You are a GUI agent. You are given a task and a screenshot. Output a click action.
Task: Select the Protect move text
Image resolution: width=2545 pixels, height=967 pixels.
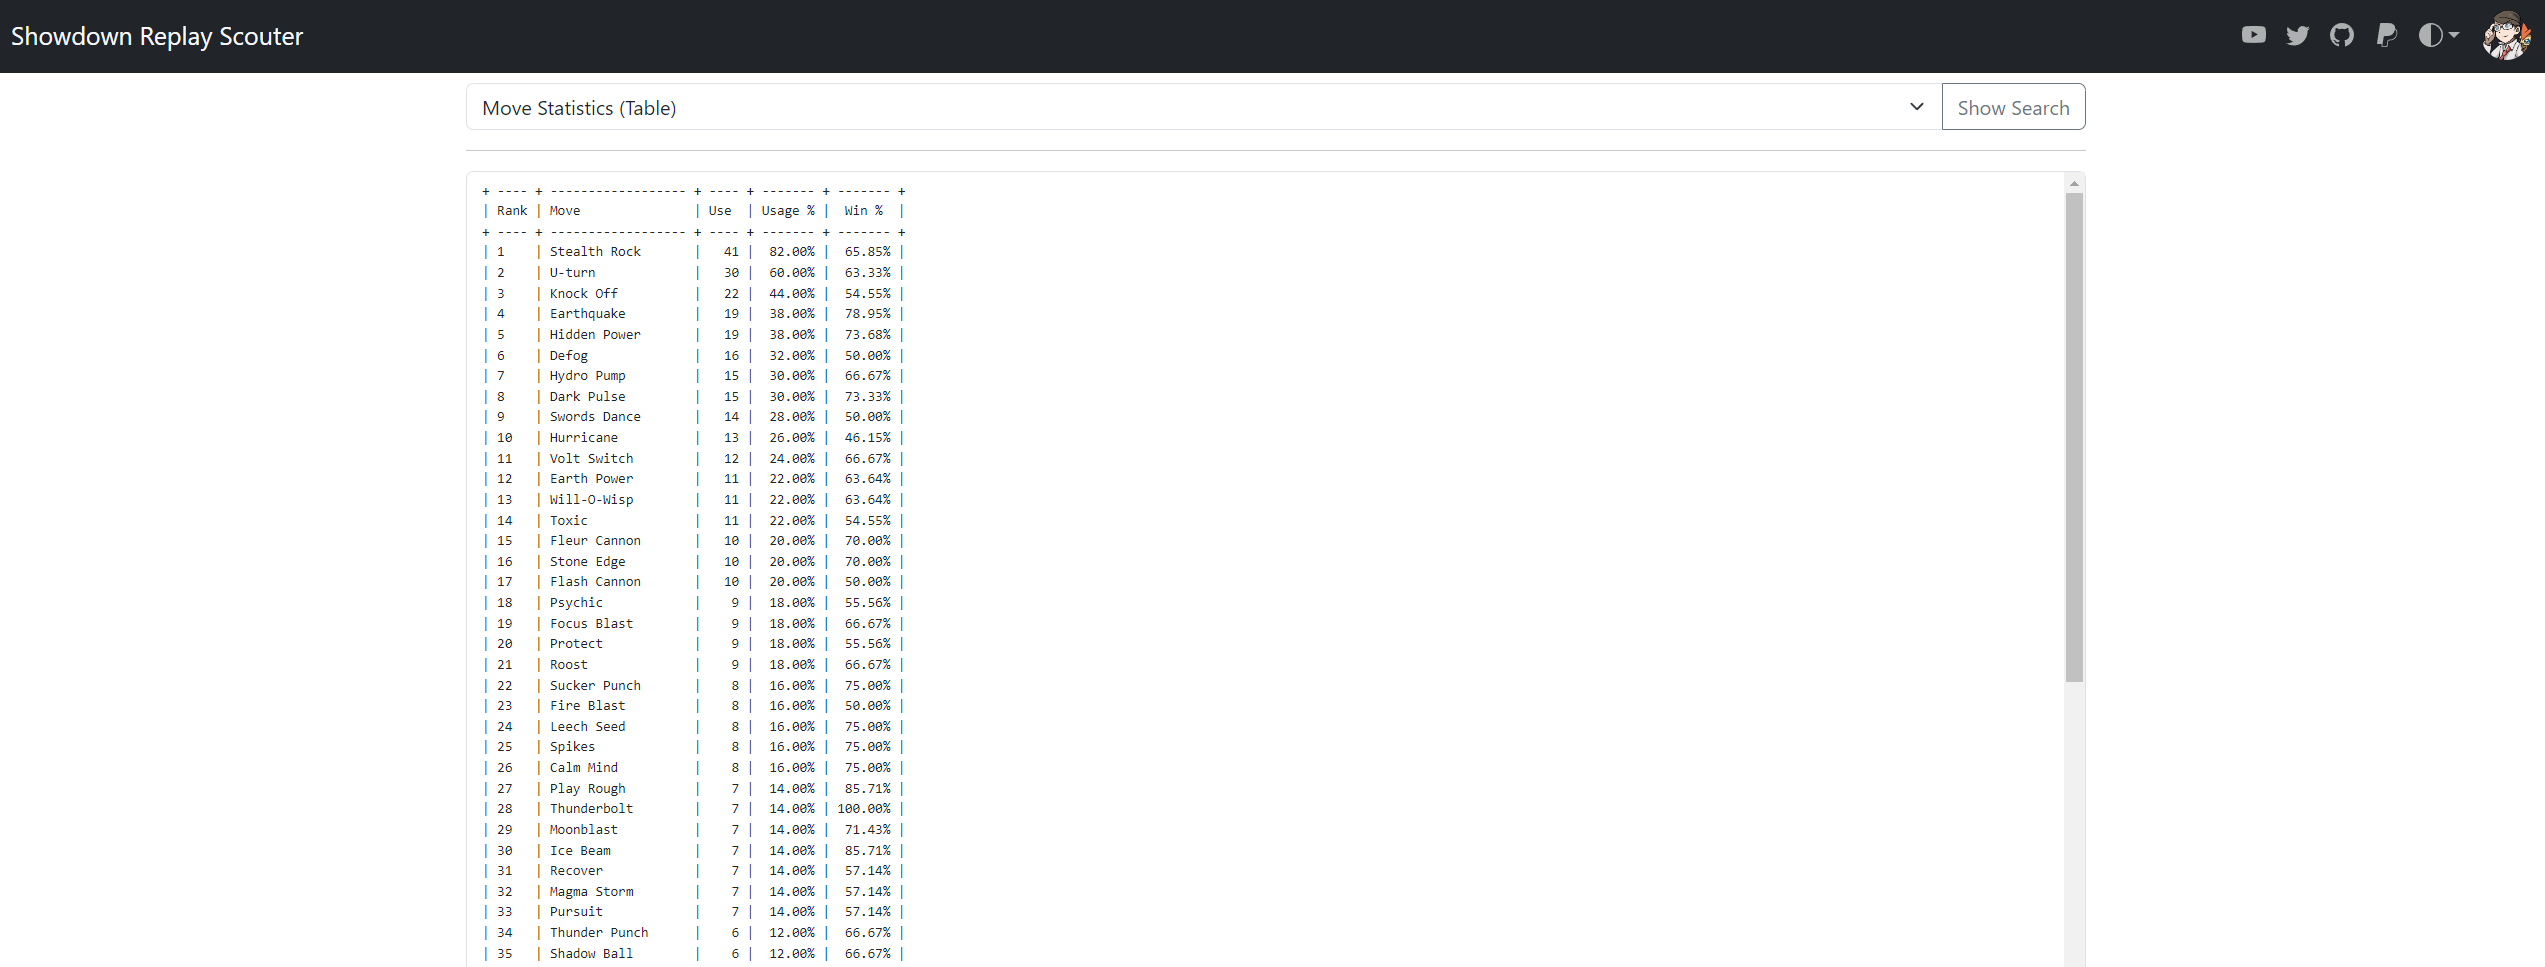(576, 644)
